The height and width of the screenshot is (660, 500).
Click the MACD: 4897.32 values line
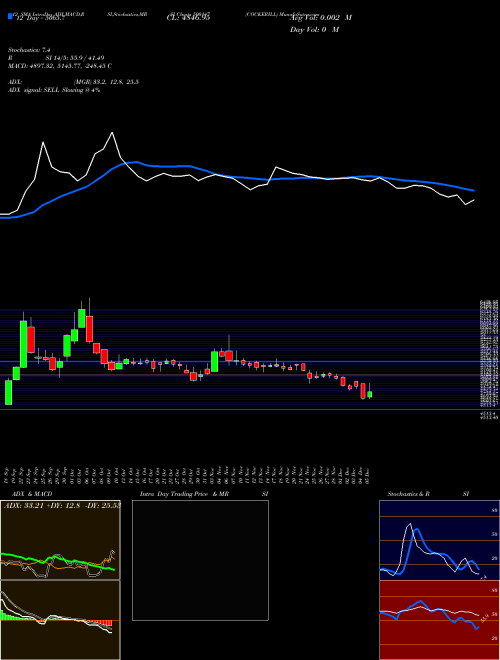60,66
